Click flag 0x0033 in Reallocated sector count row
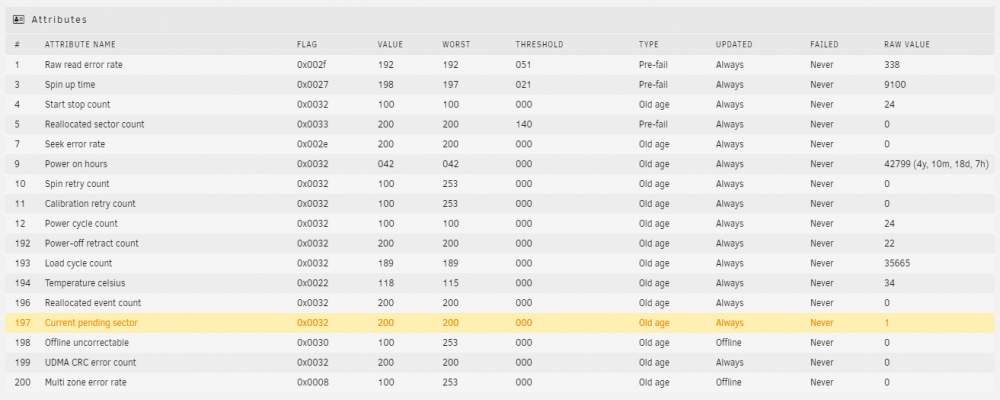Image resolution: width=1000 pixels, height=400 pixels. (x=312, y=124)
